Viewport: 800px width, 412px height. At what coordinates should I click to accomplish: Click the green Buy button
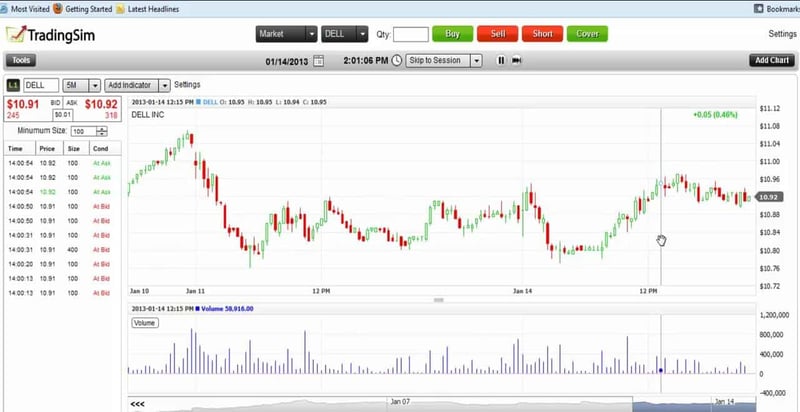pyautogui.click(x=453, y=34)
